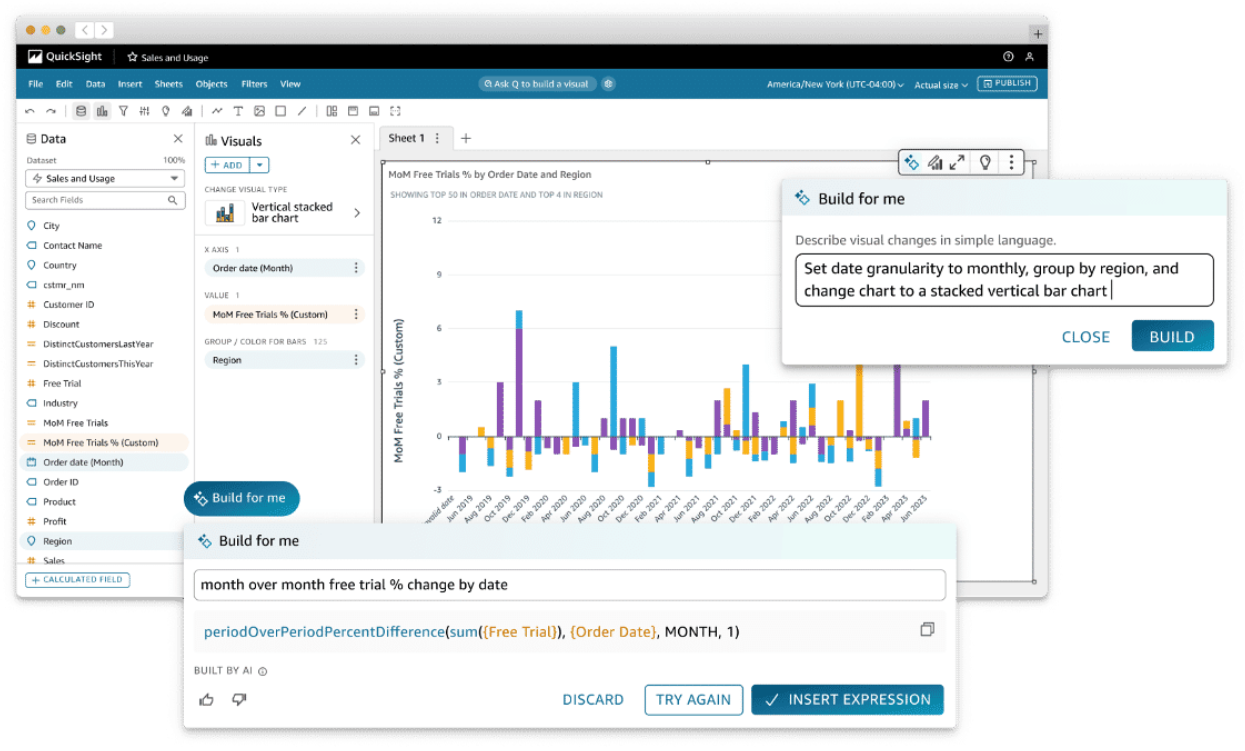
Task: Switch to the Sheet 1 tab
Action: [407, 138]
